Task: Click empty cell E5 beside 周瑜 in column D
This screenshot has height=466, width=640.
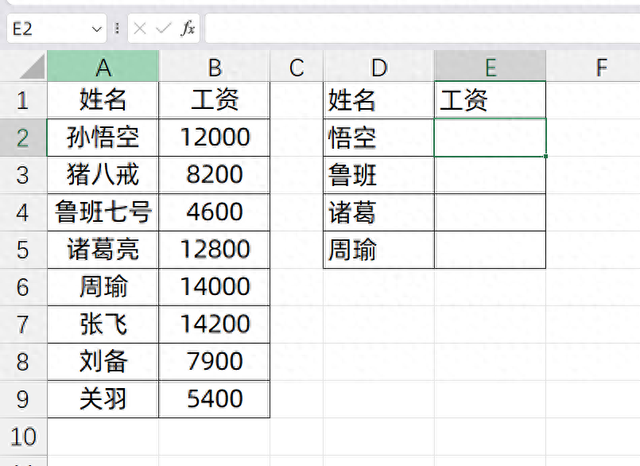Action: pyautogui.click(x=490, y=250)
